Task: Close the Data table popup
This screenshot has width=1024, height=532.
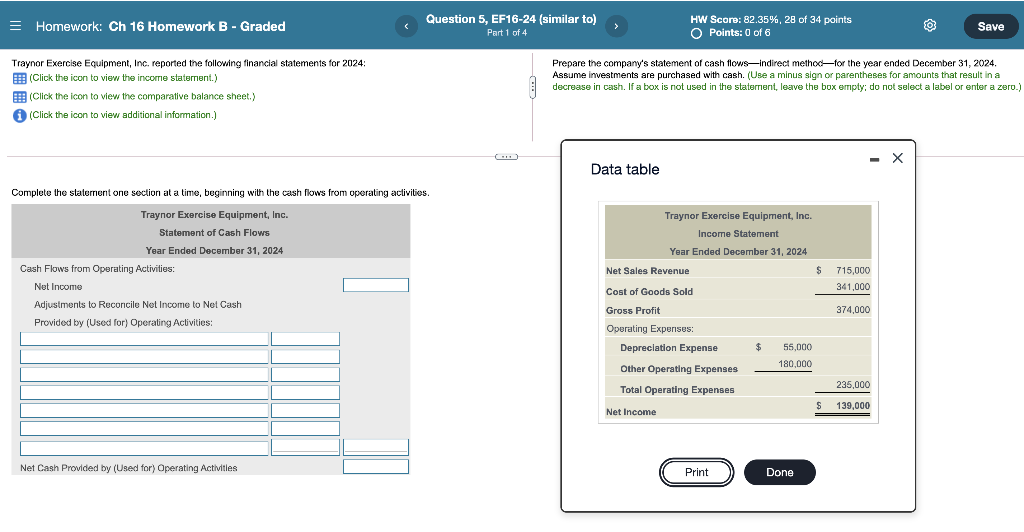Action: tap(897, 158)
